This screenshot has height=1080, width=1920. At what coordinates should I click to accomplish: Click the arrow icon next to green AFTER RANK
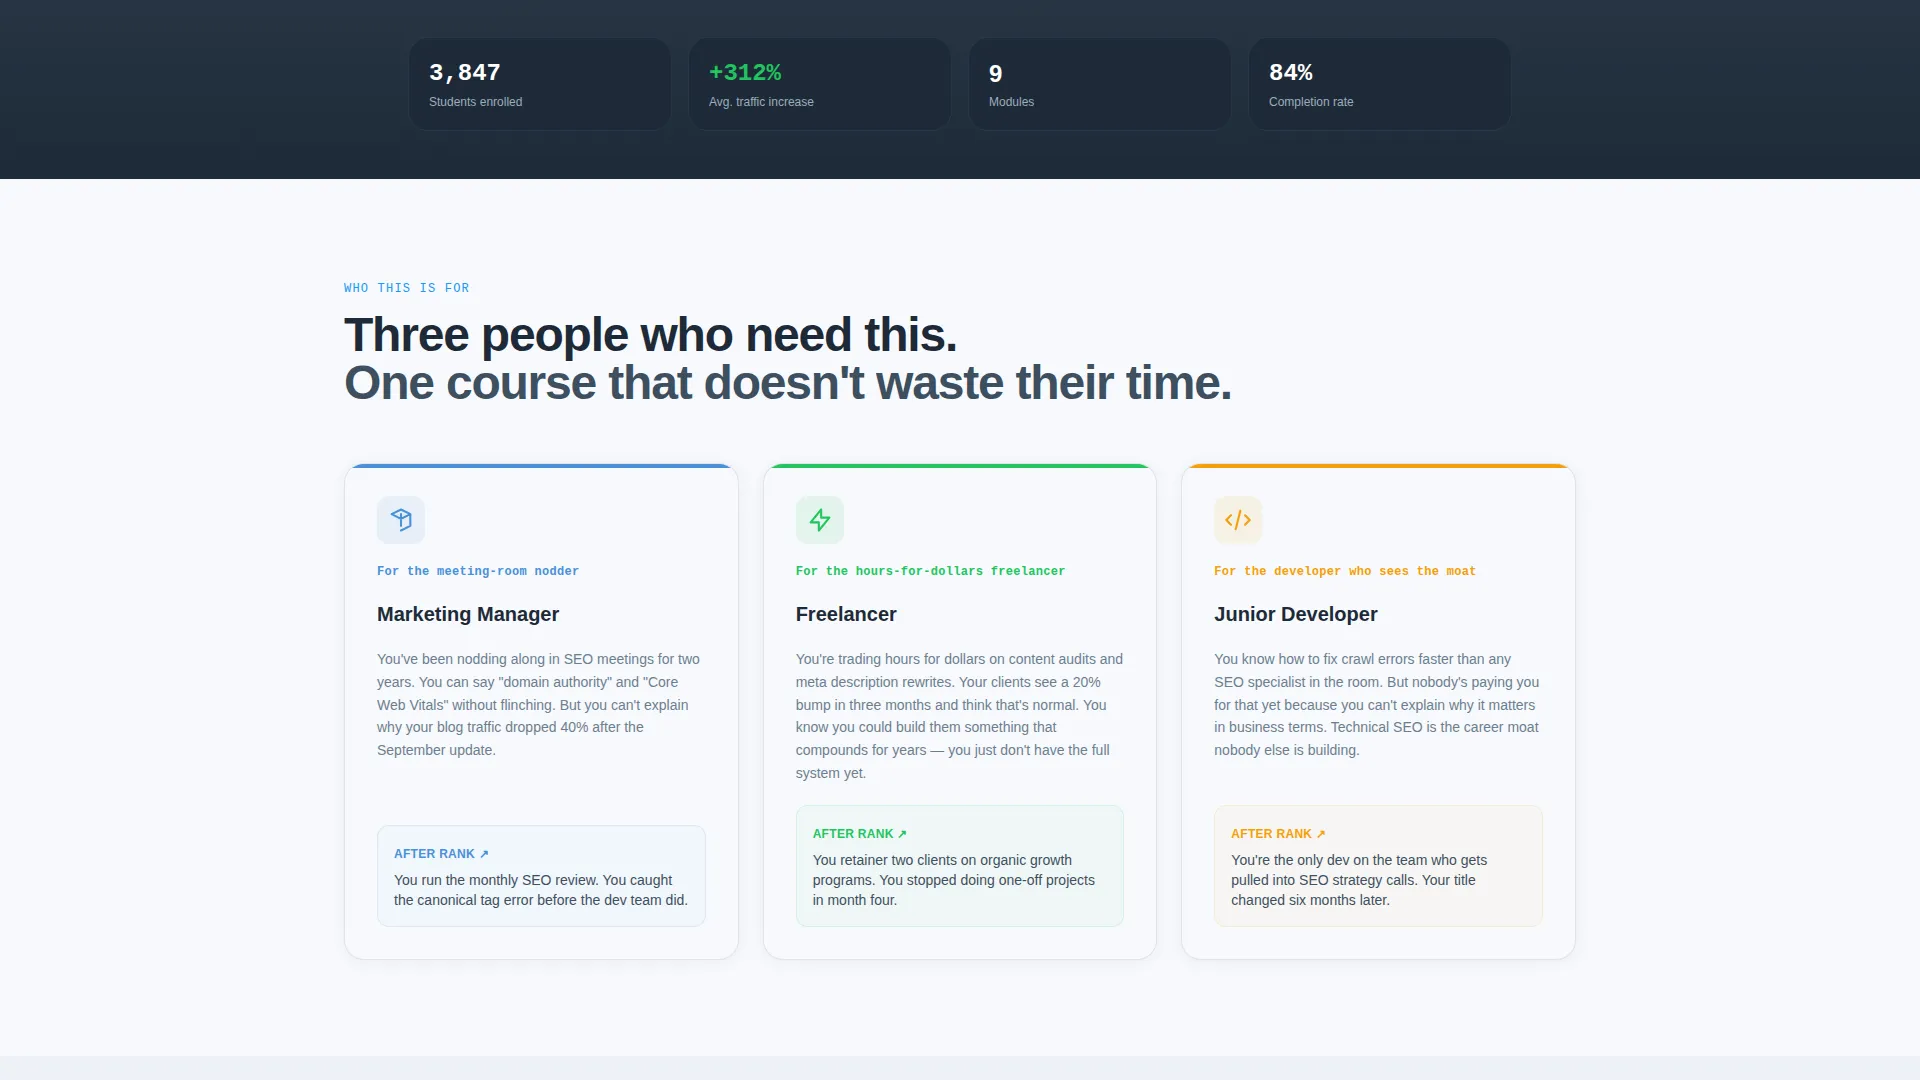point(902,834)
